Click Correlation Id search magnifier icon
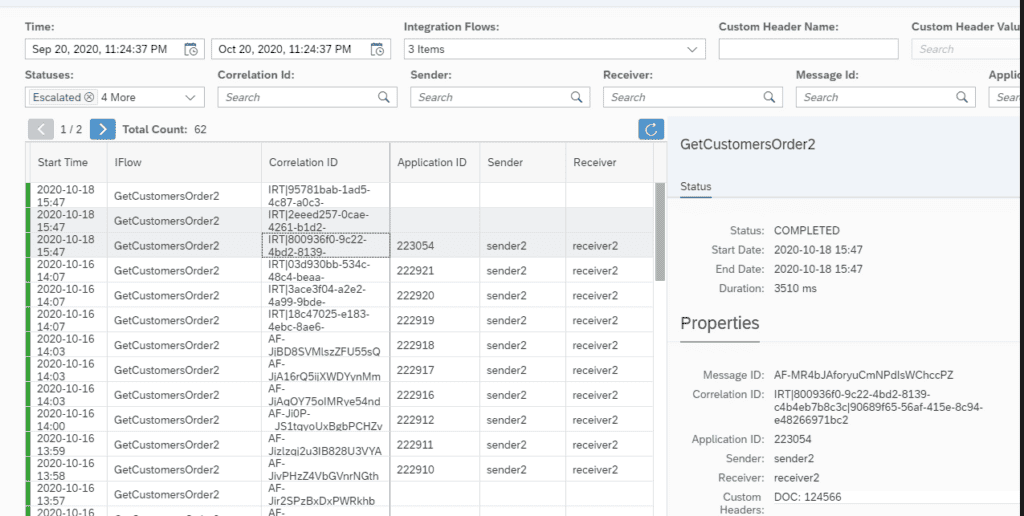The image size is (1024, 516). click(384, 97)
